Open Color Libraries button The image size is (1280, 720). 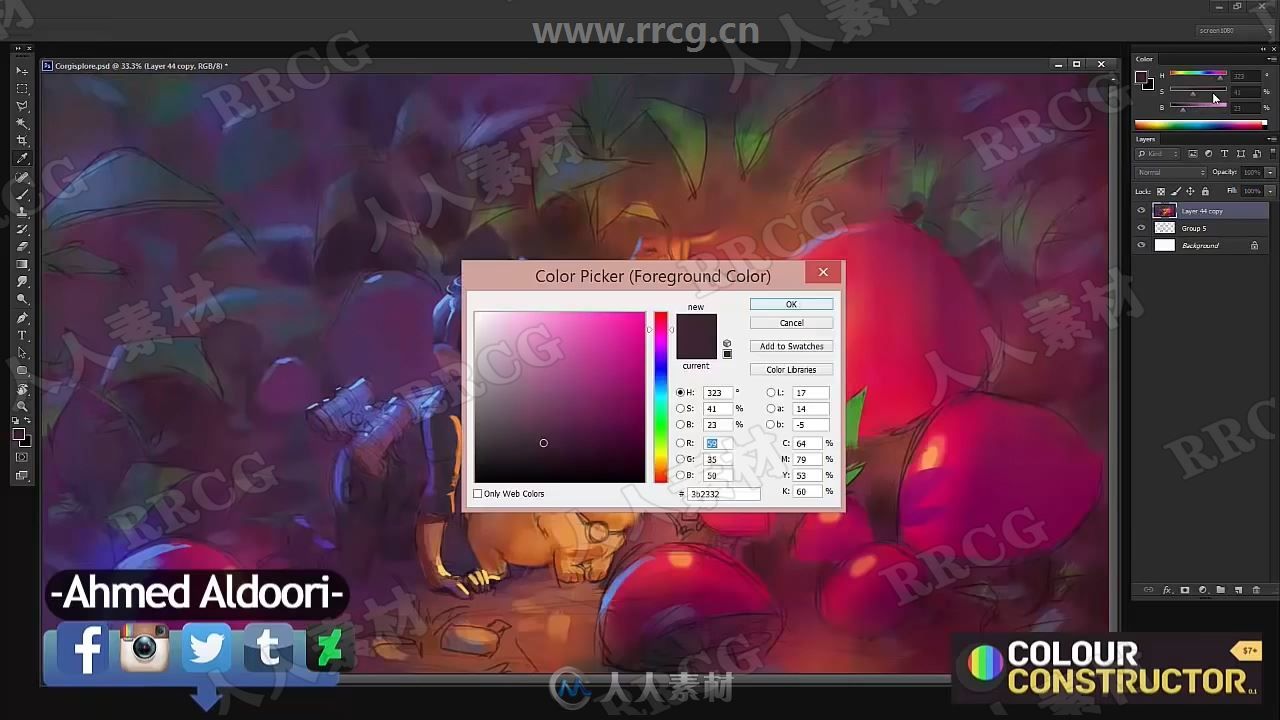point(791,370)
